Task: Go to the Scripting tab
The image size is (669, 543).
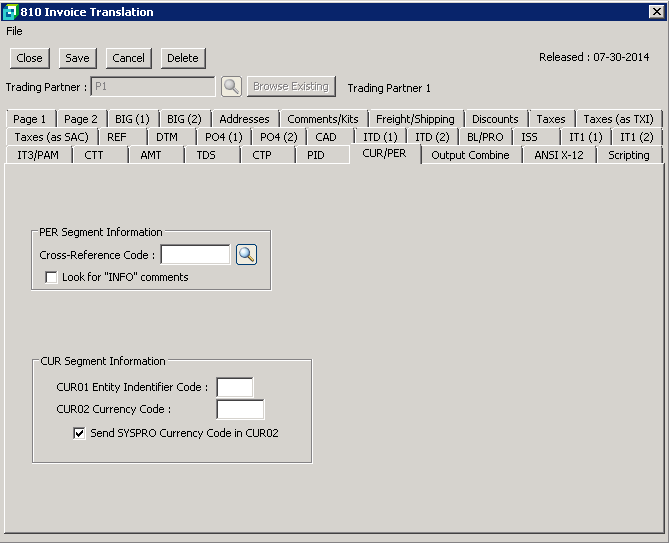Action: click(628, 155)
